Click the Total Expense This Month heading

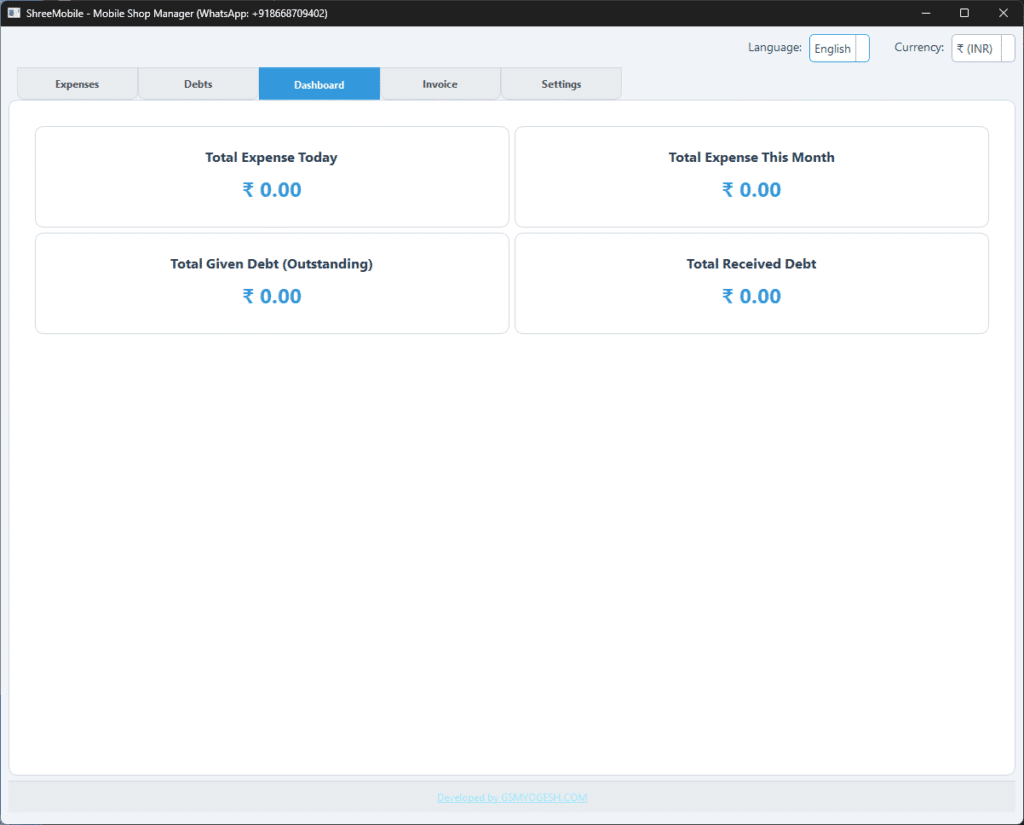point(751,157)
